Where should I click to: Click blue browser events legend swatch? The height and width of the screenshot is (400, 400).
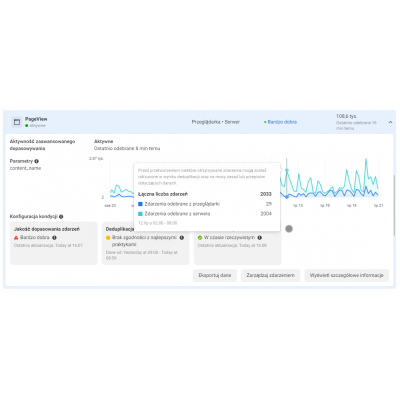[x=140, y=204]
